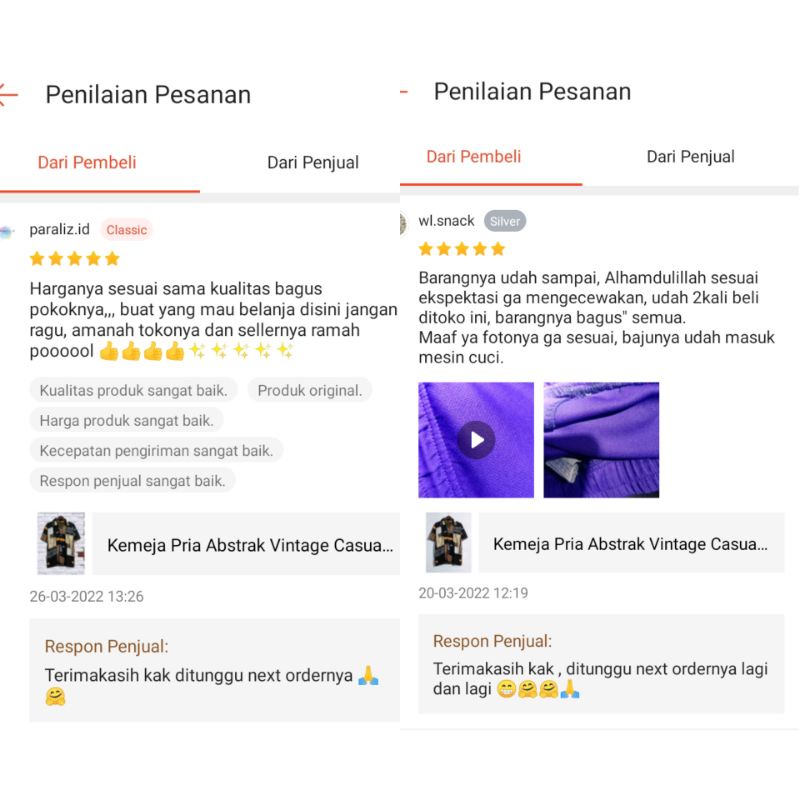Click the Silver membership badge
The height and width of the screenshot is (800, 800).
(505, 221)
